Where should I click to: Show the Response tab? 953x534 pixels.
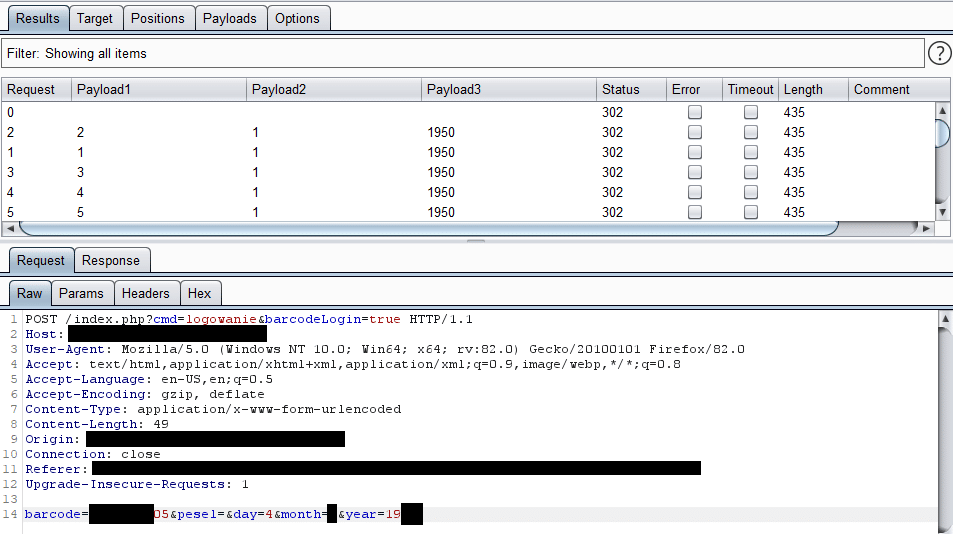pos(111,261)
